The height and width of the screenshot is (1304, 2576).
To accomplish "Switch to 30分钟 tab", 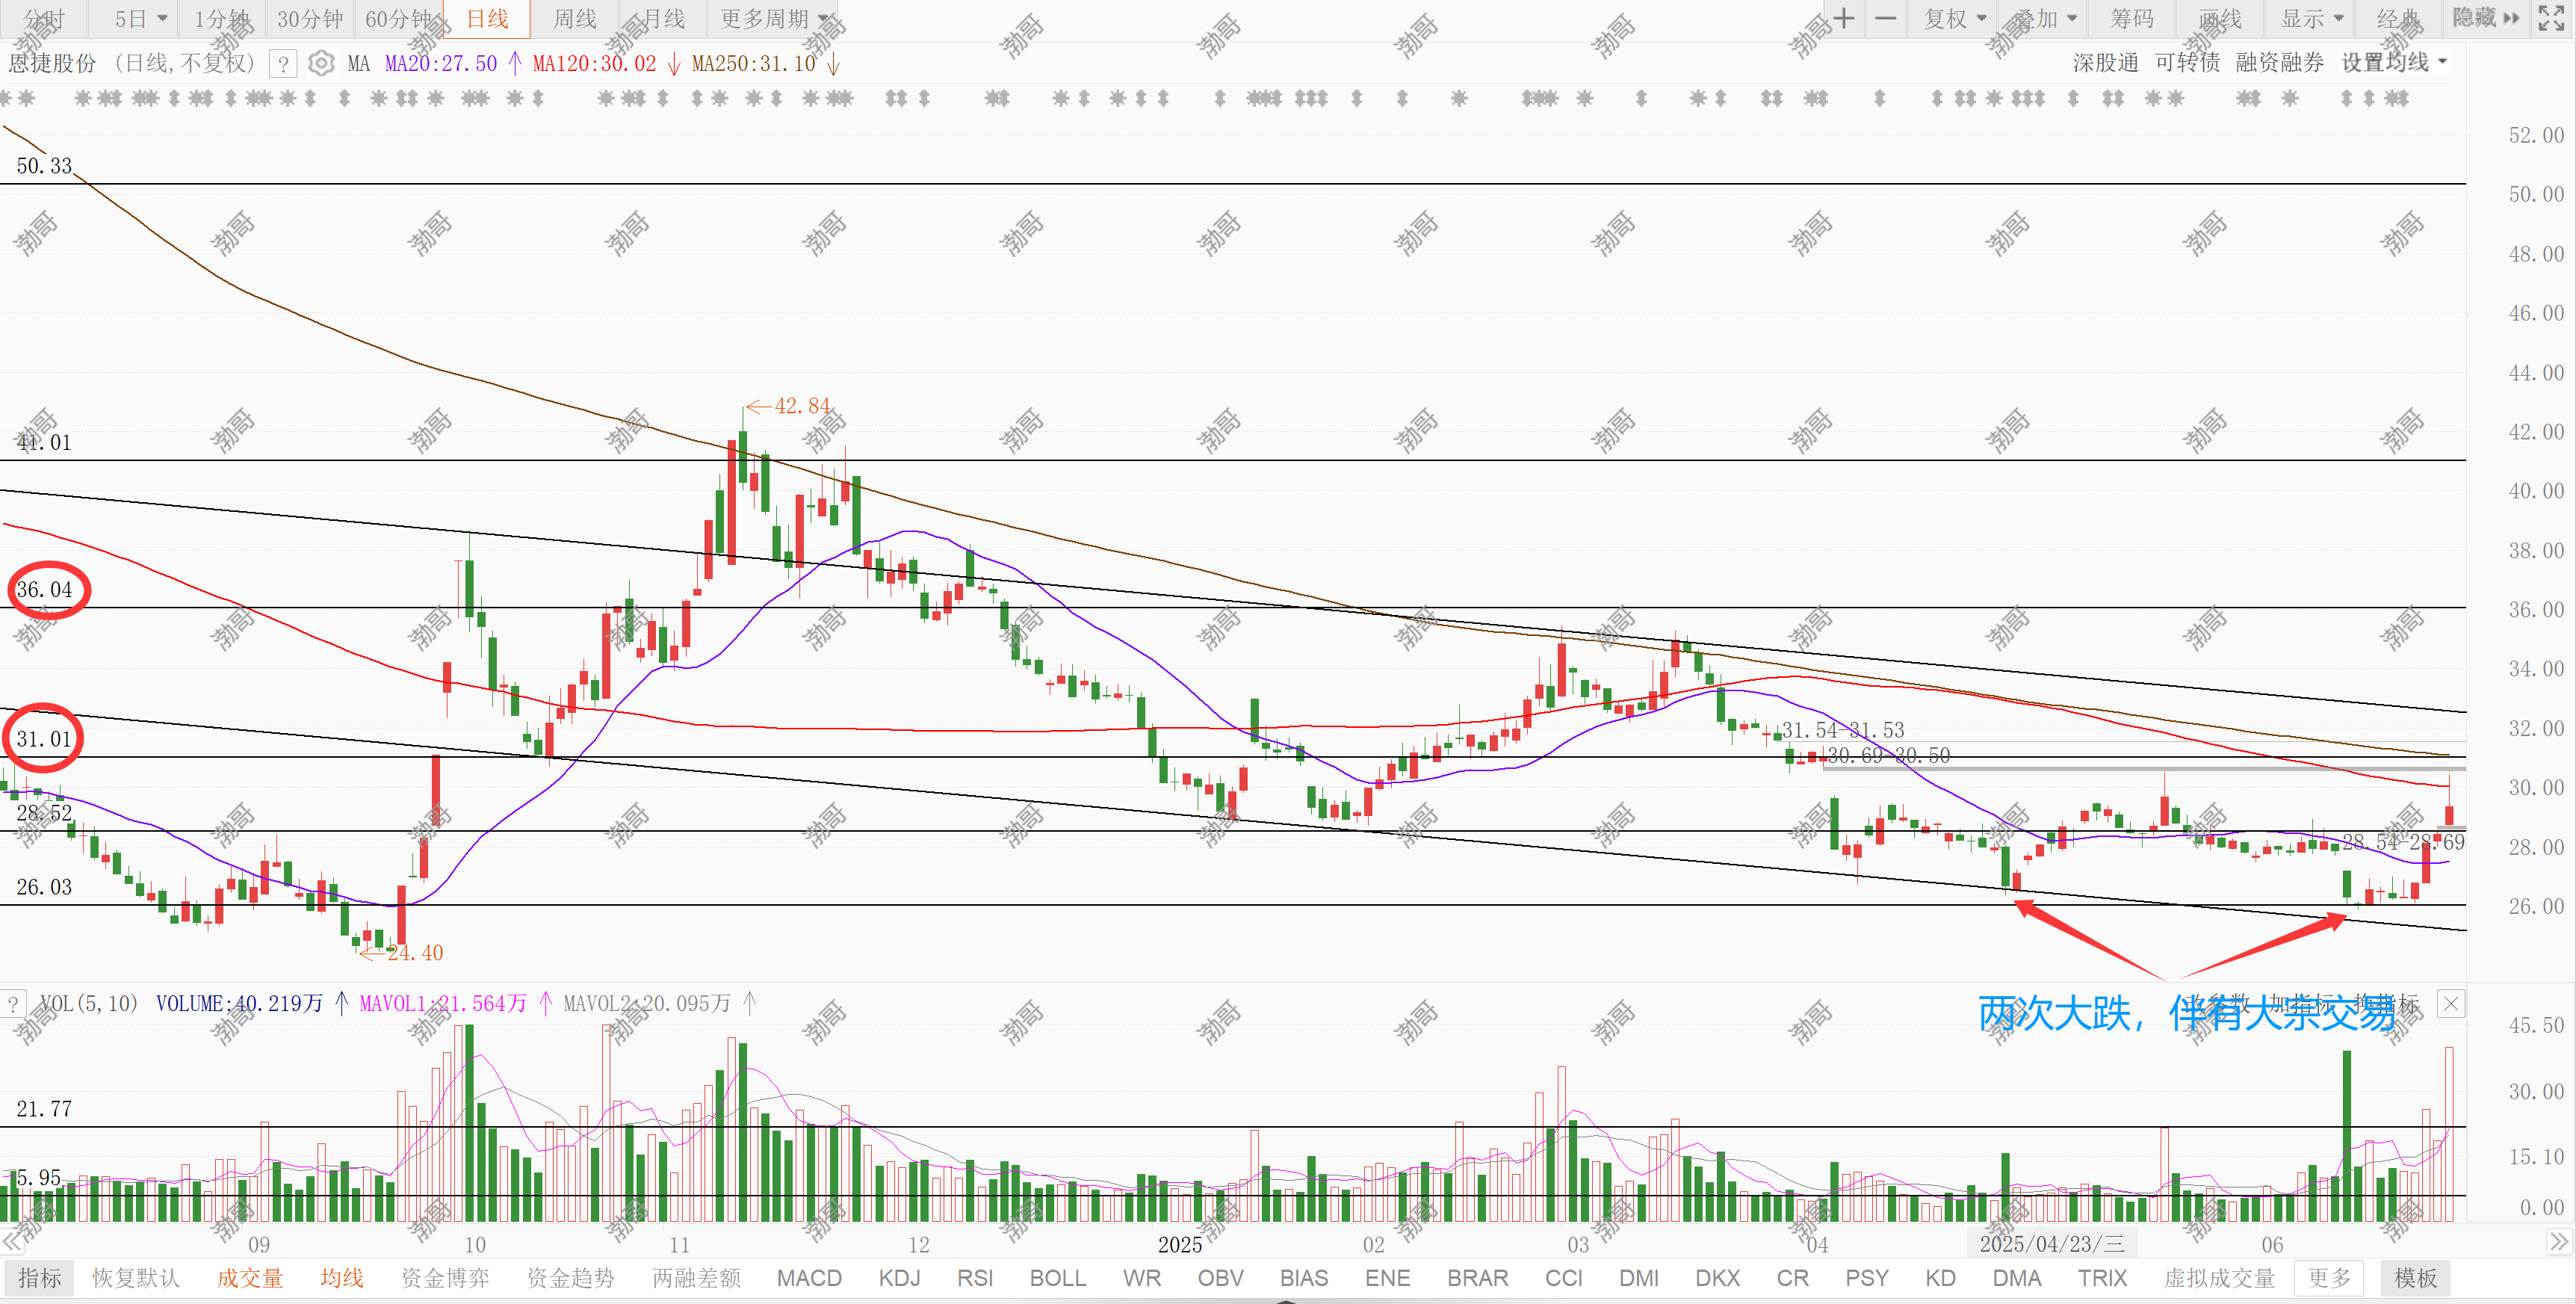I will [310, 19].
